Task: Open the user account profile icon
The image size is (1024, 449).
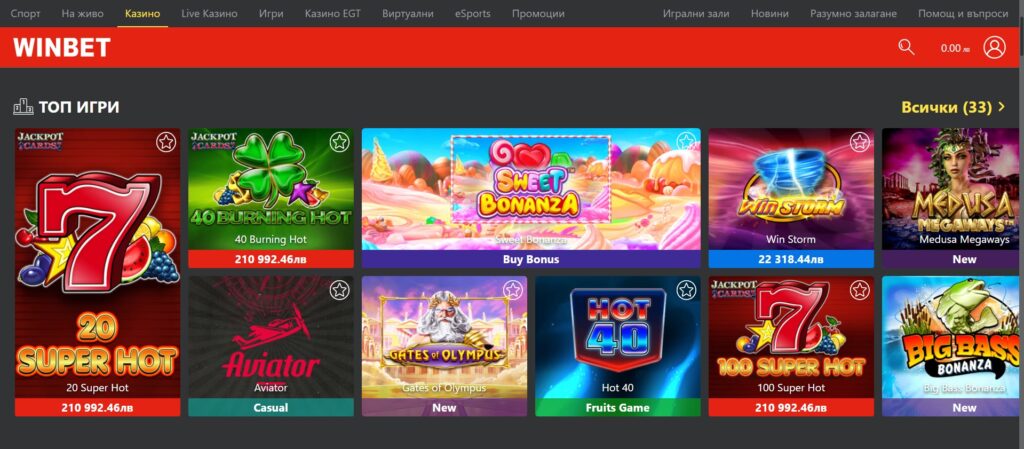Action: coord(994,47)
